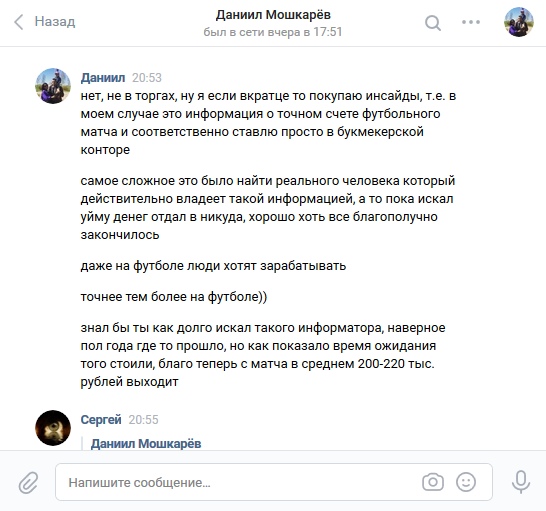Click sender name Даниил in message

click(103, 78)
